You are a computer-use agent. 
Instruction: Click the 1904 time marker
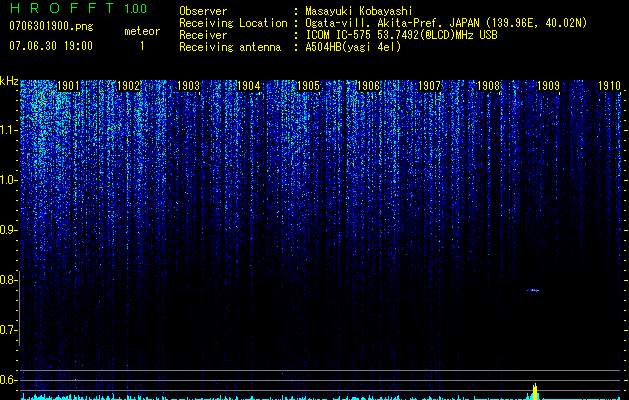pos(249,86)
